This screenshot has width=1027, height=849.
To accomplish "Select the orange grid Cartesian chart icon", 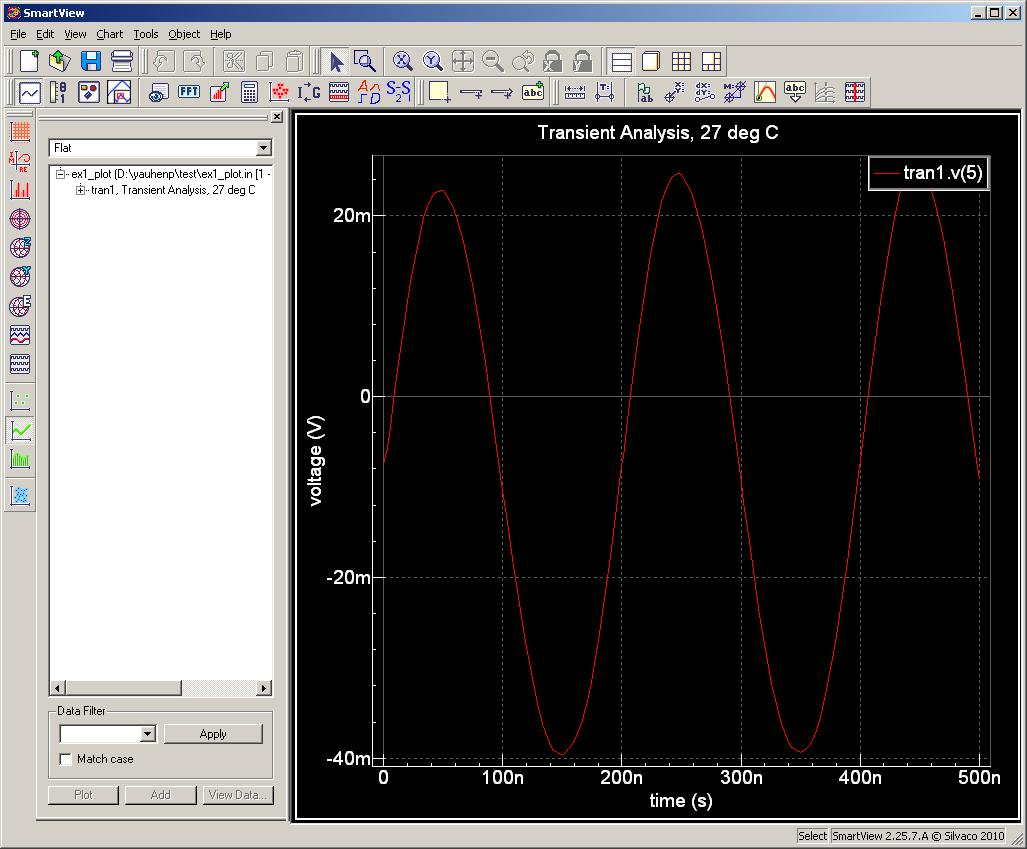I will (x=20, y=132).
